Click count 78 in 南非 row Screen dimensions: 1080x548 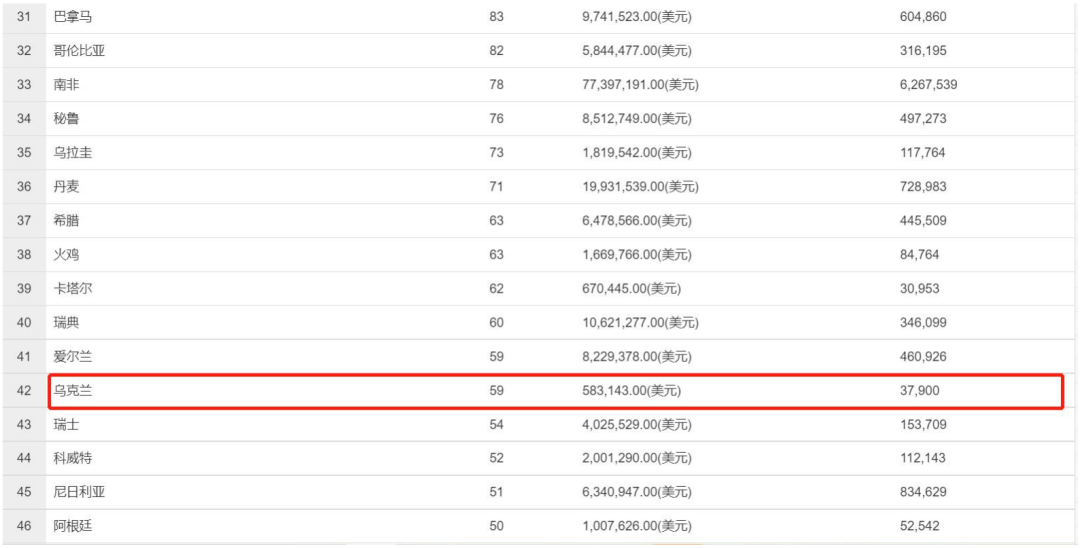coord(497,85)
